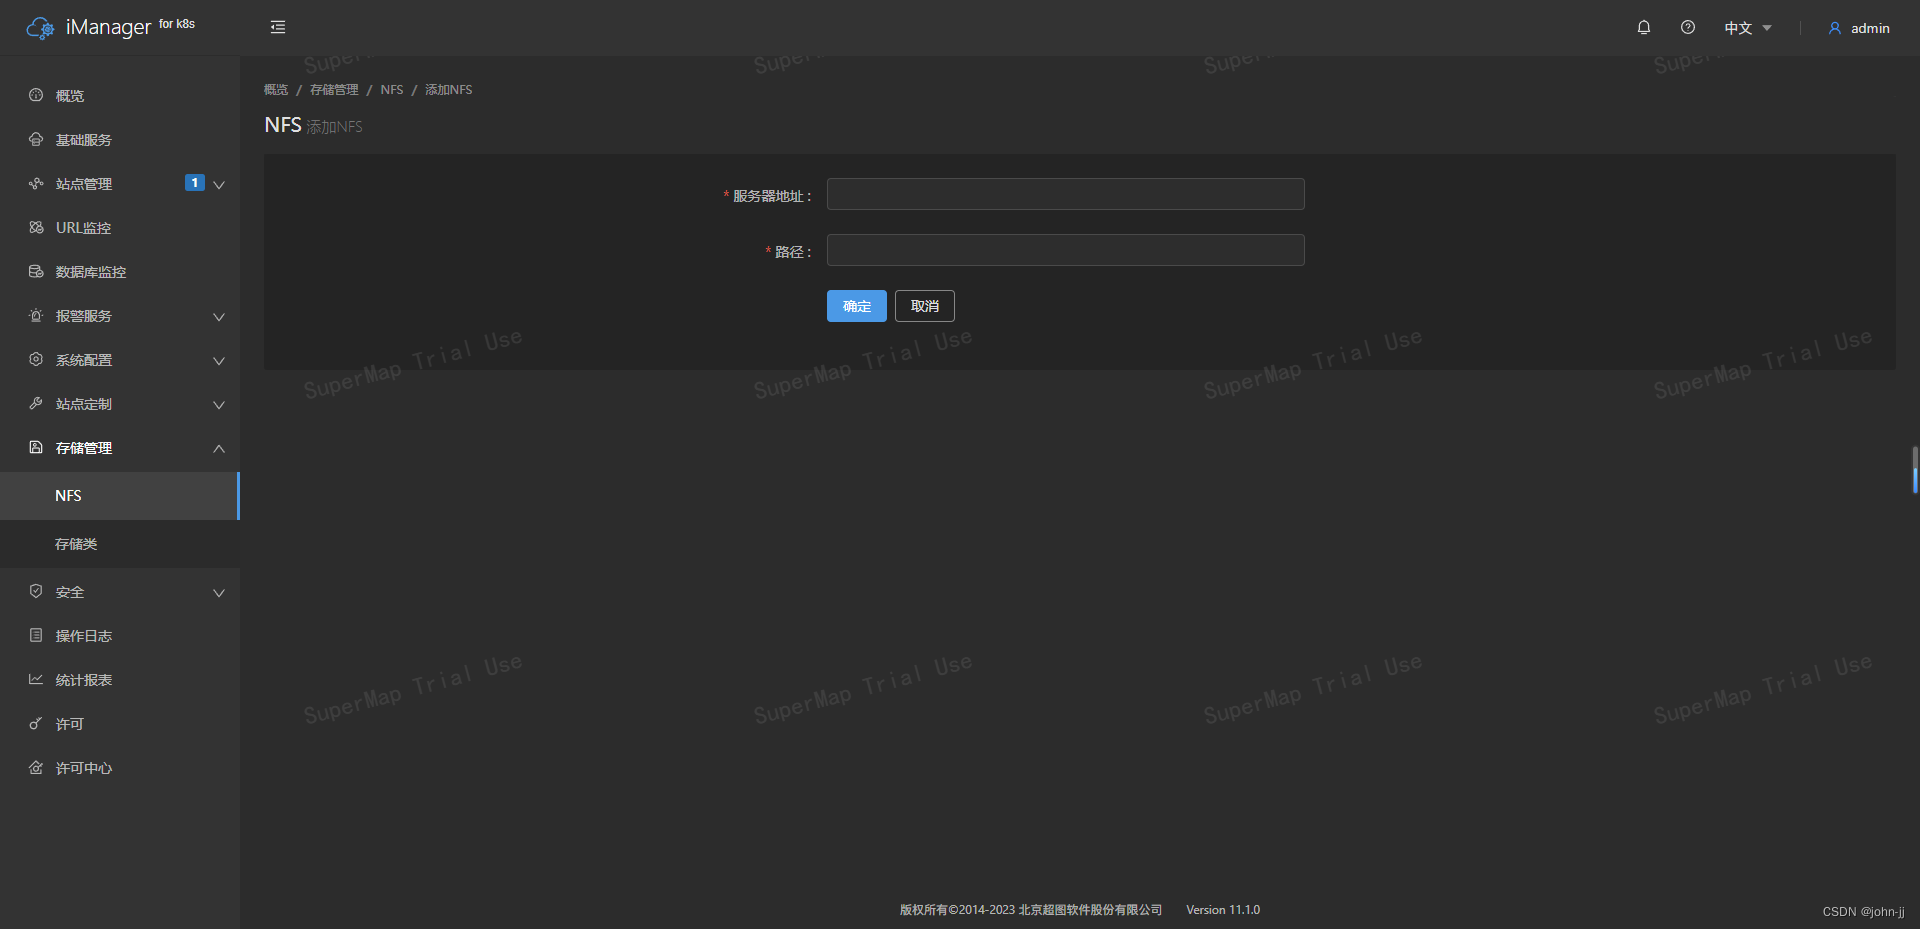Expand 报警服务 with its chevron arrow
This screenshot has height=929, width=1920.
219,316
